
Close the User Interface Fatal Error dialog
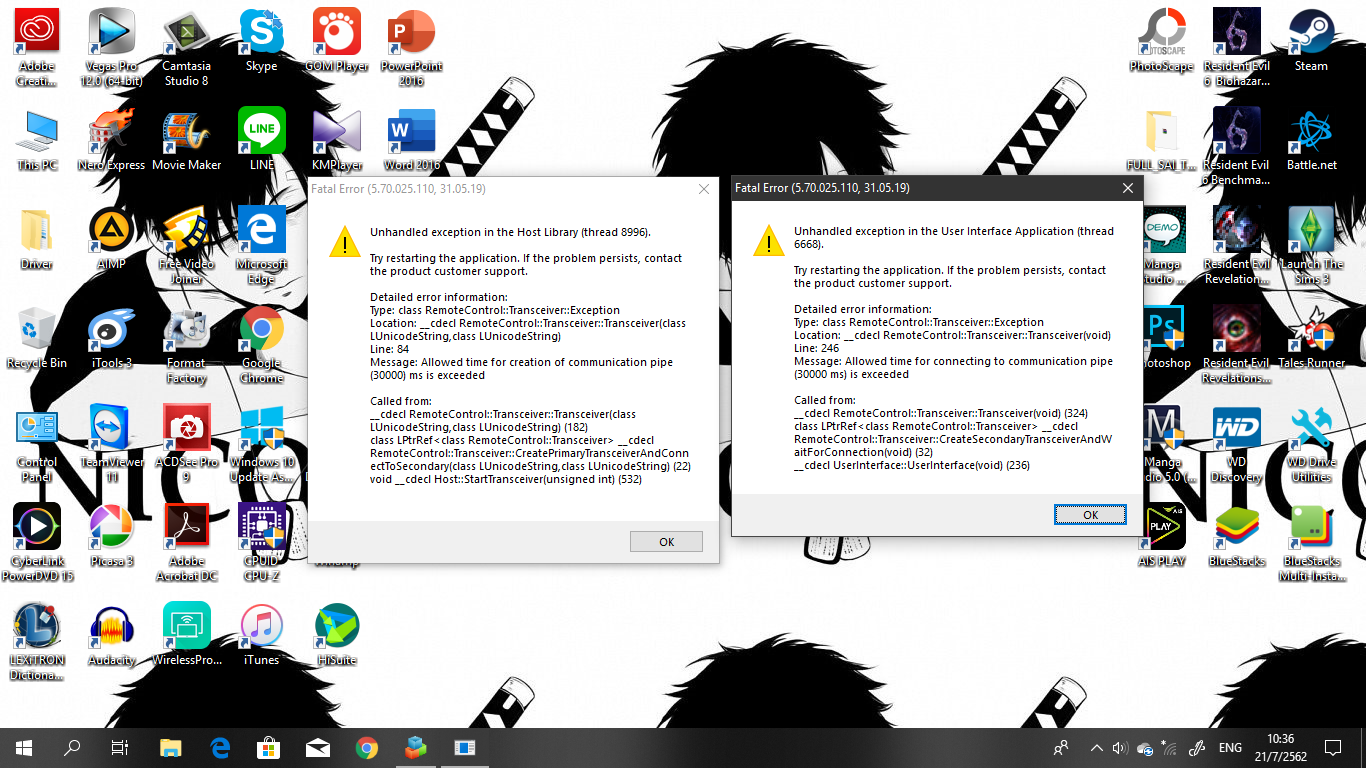(1128, 188)
